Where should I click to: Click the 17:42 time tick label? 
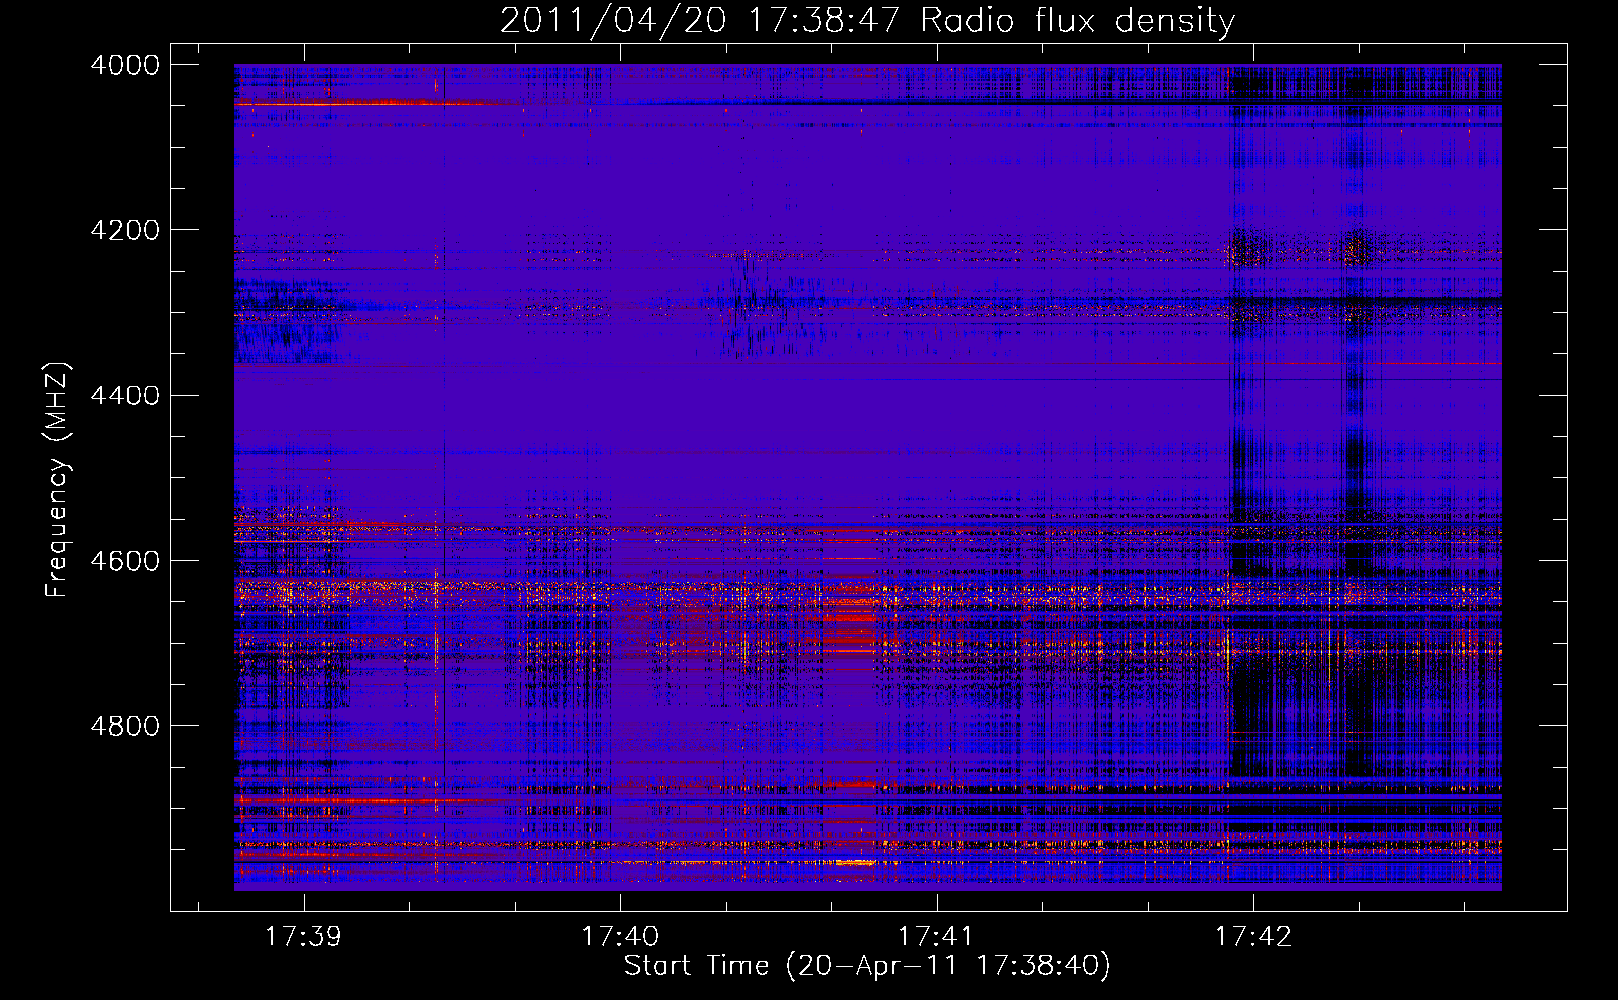pyautogui.click(x=1253, y=936)
